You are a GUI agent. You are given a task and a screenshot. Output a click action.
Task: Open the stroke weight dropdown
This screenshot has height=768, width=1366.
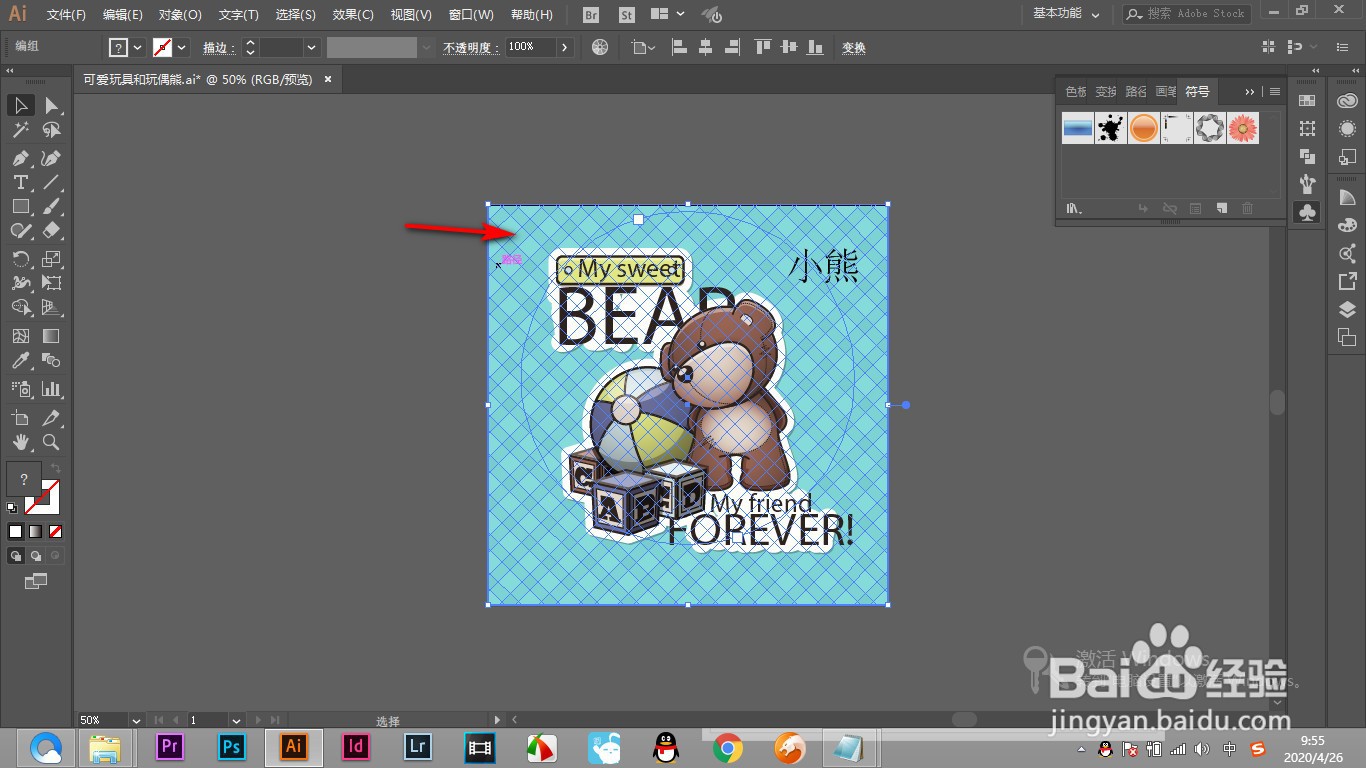pyautogui.click(x=312, y=47)
